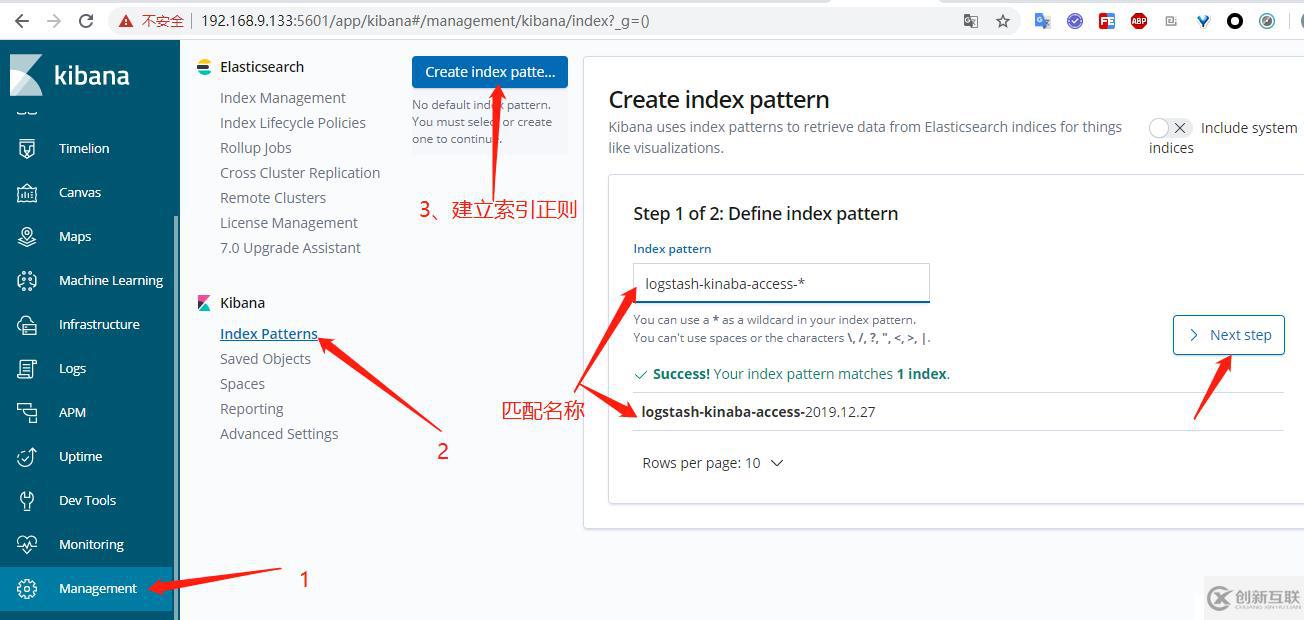Click the Timelion label in sidebar

(x=84, y=148)
